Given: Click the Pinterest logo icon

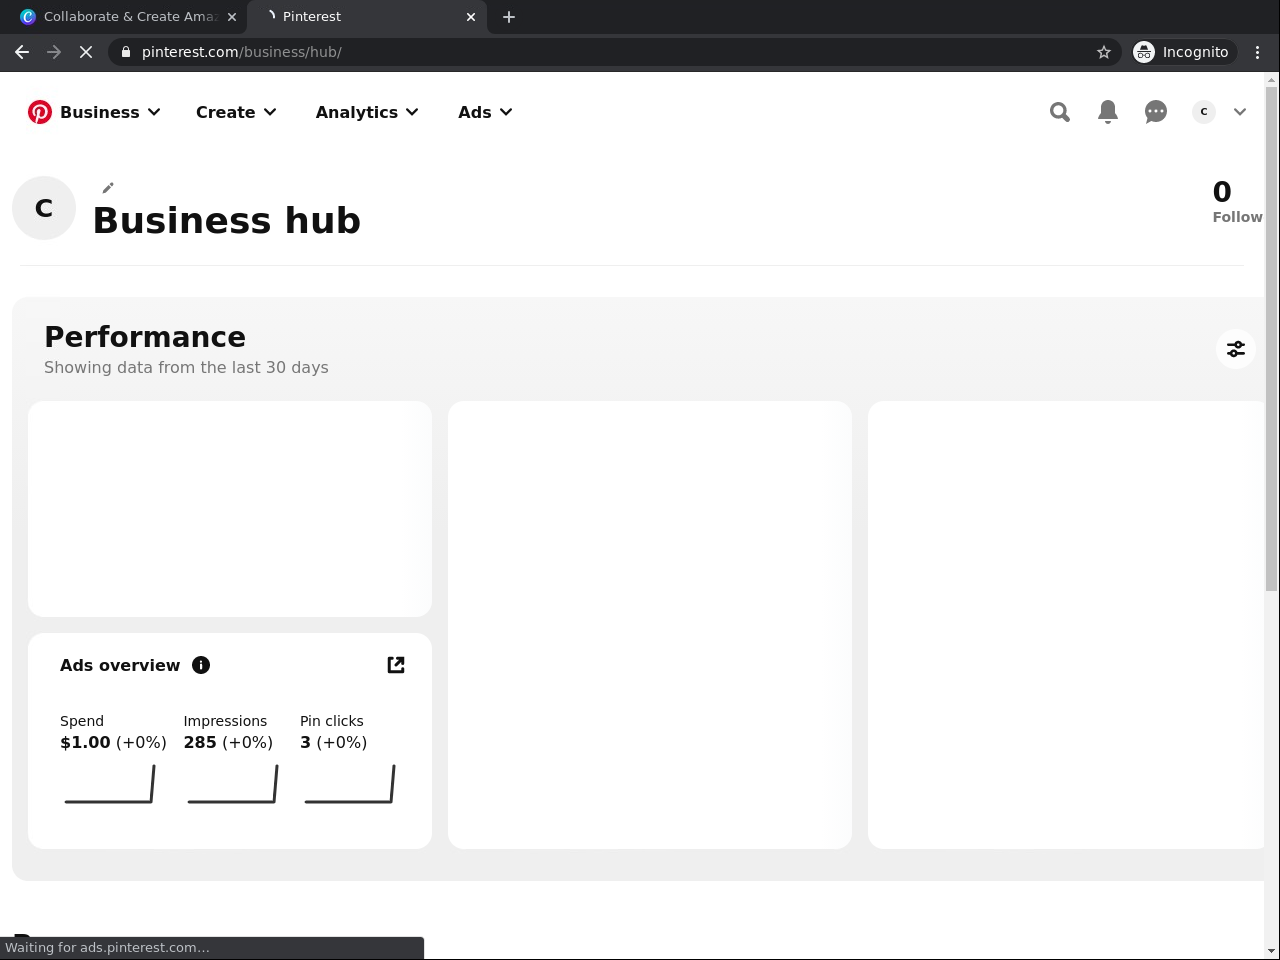Looking at the screenshot, I should click(x=40, y=112).
